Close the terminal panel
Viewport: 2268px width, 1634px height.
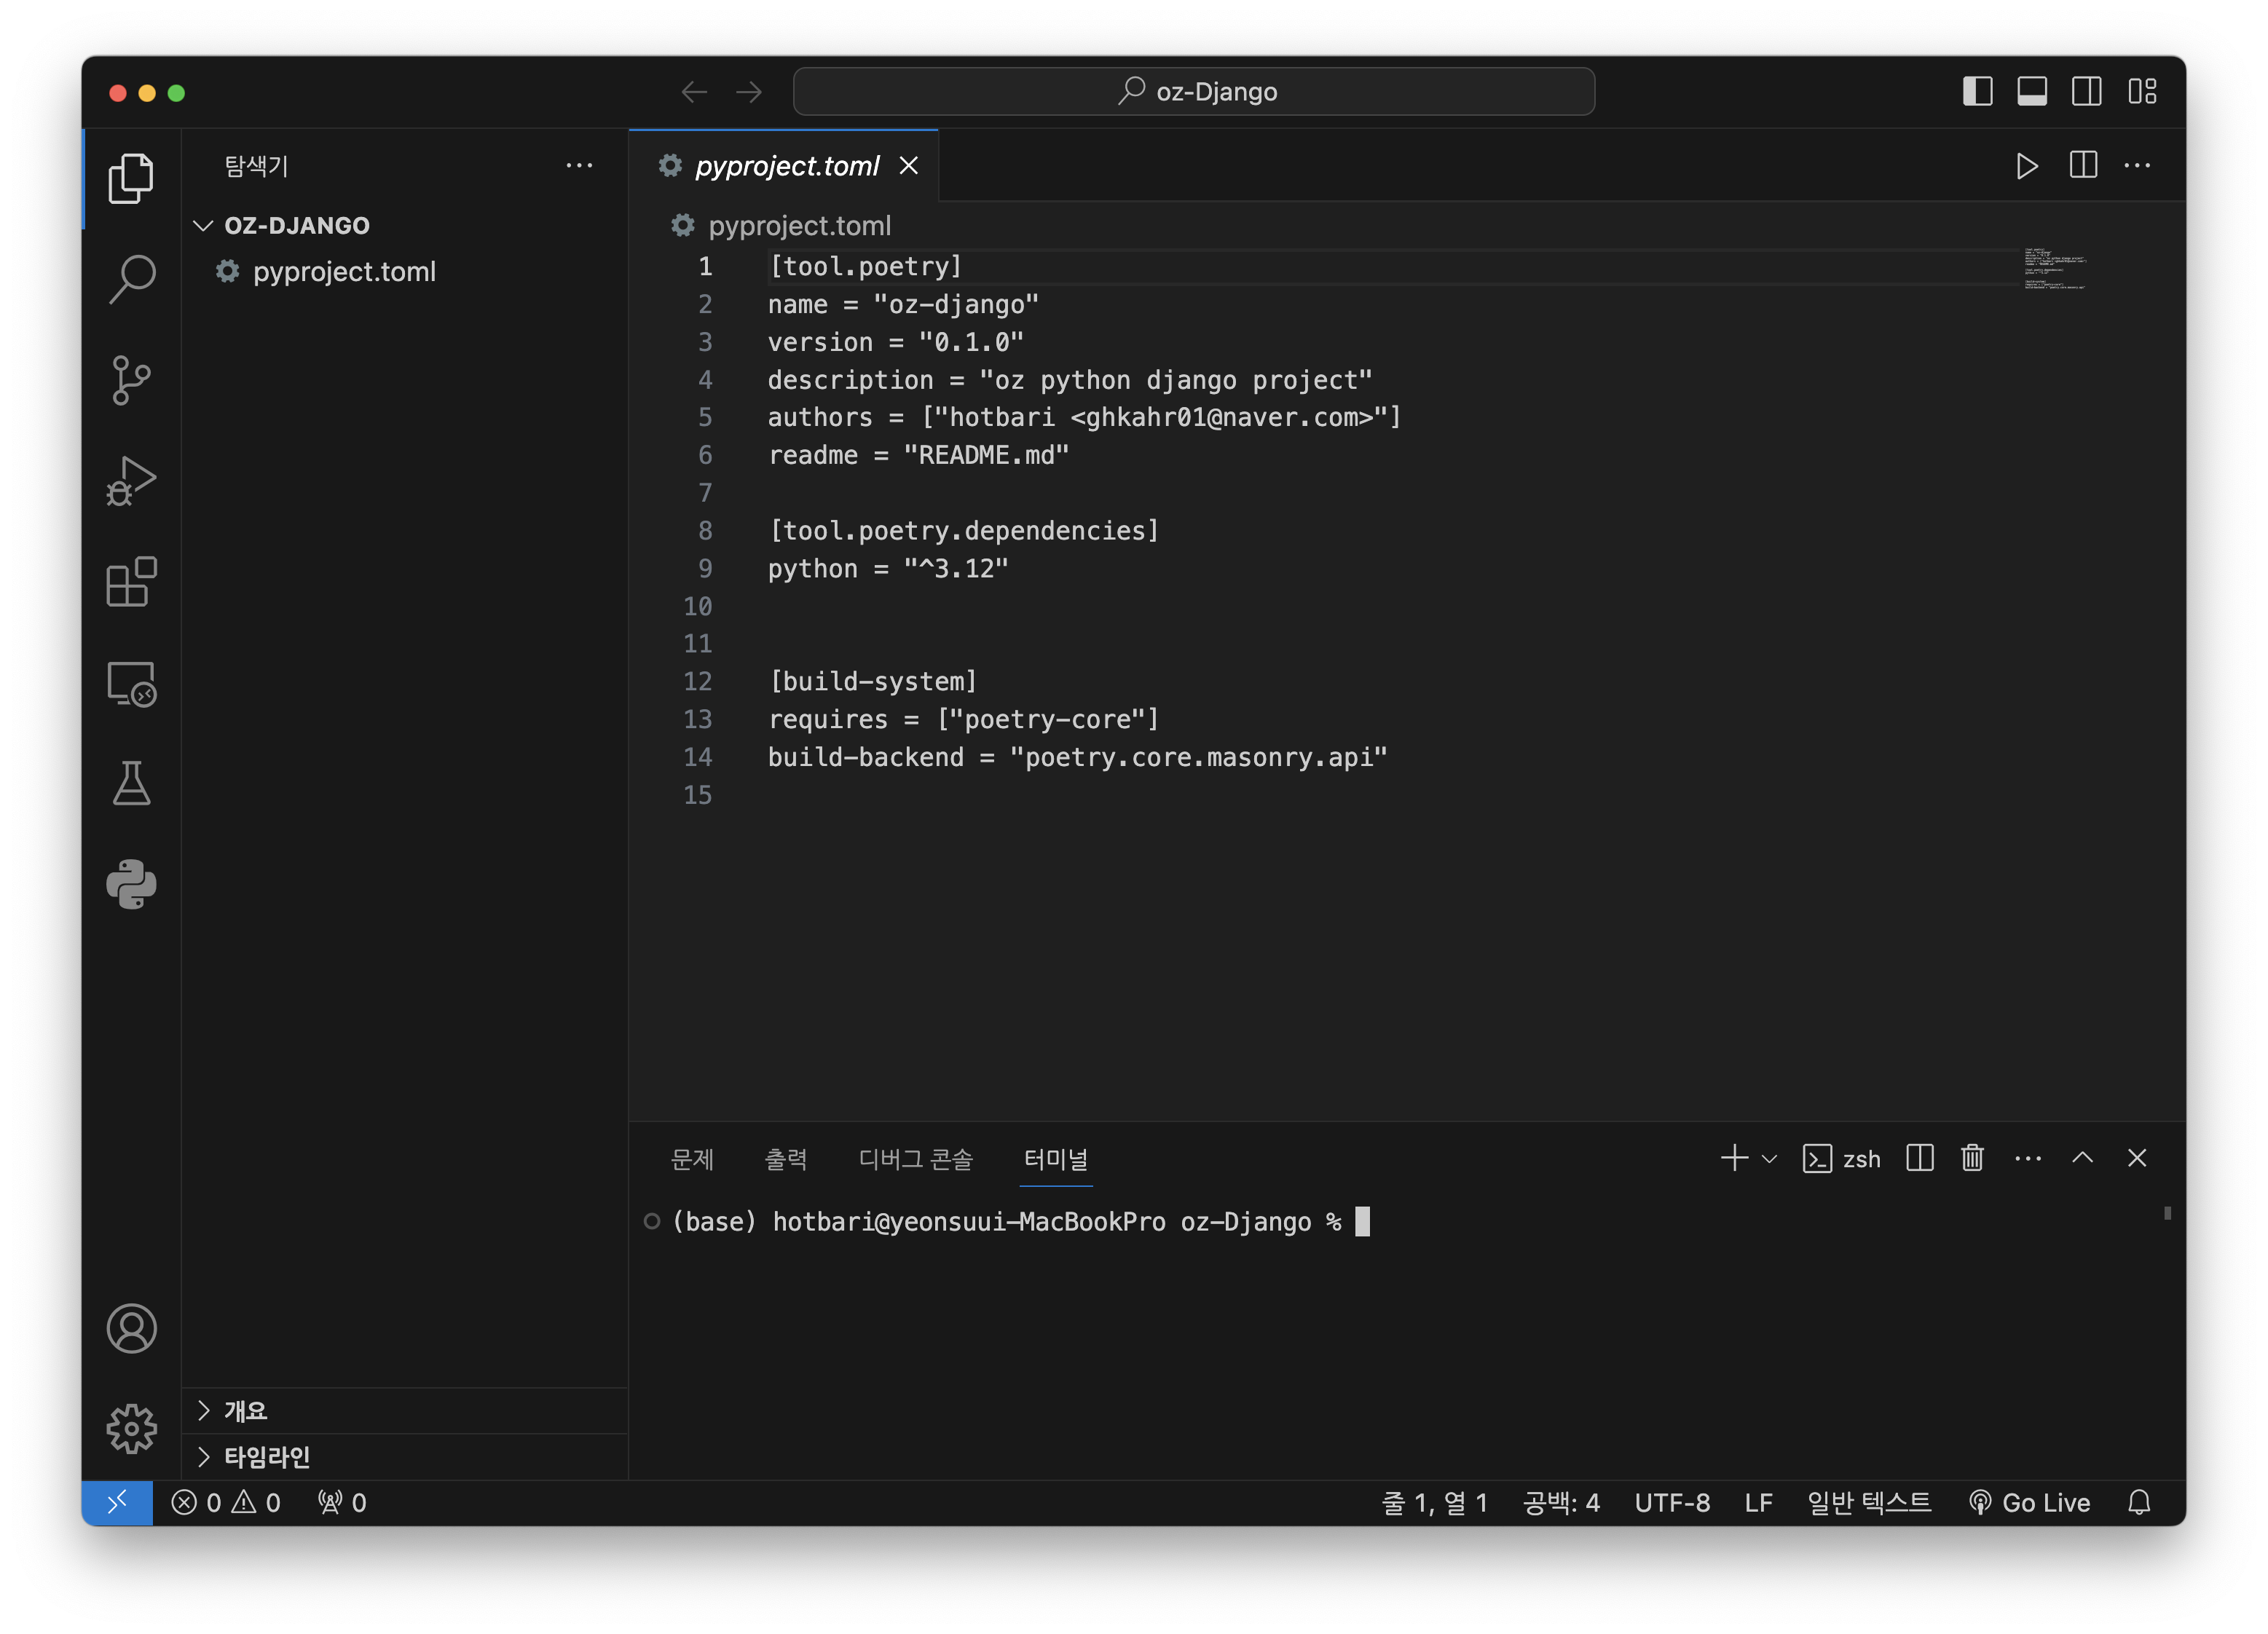pyautogui.click(x=2137, y=1158)
